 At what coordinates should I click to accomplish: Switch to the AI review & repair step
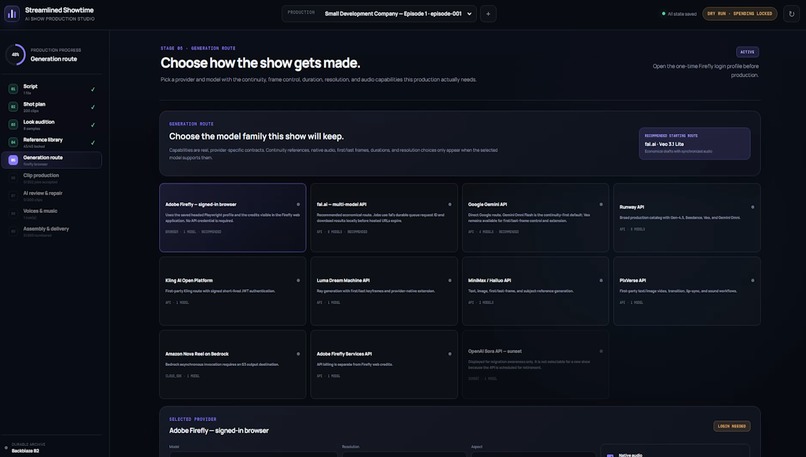click(51, 196)
